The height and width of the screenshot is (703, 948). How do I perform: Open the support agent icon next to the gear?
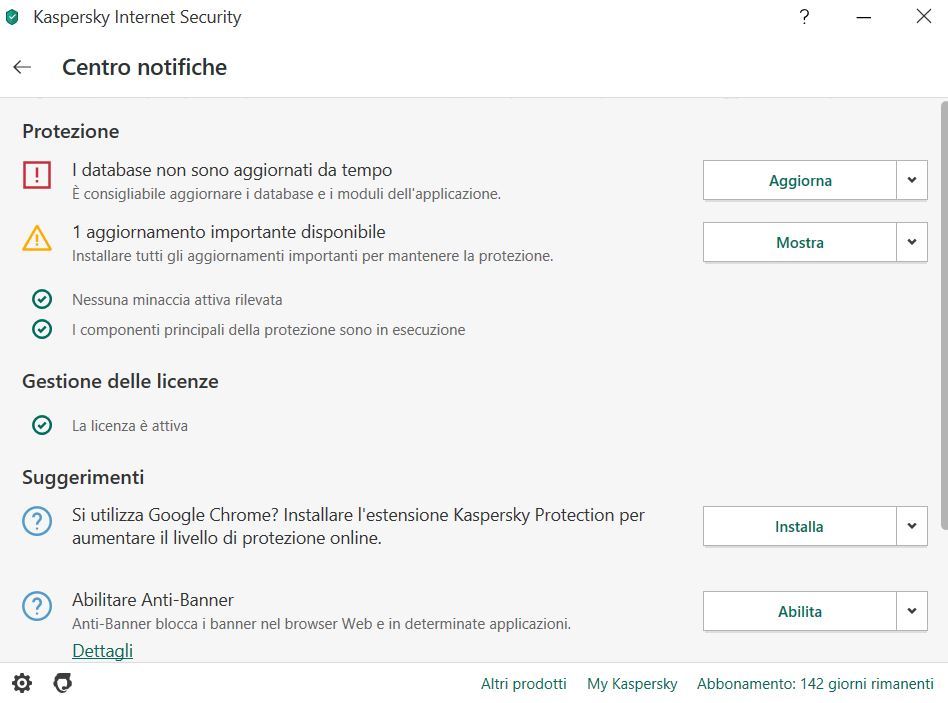63,683
